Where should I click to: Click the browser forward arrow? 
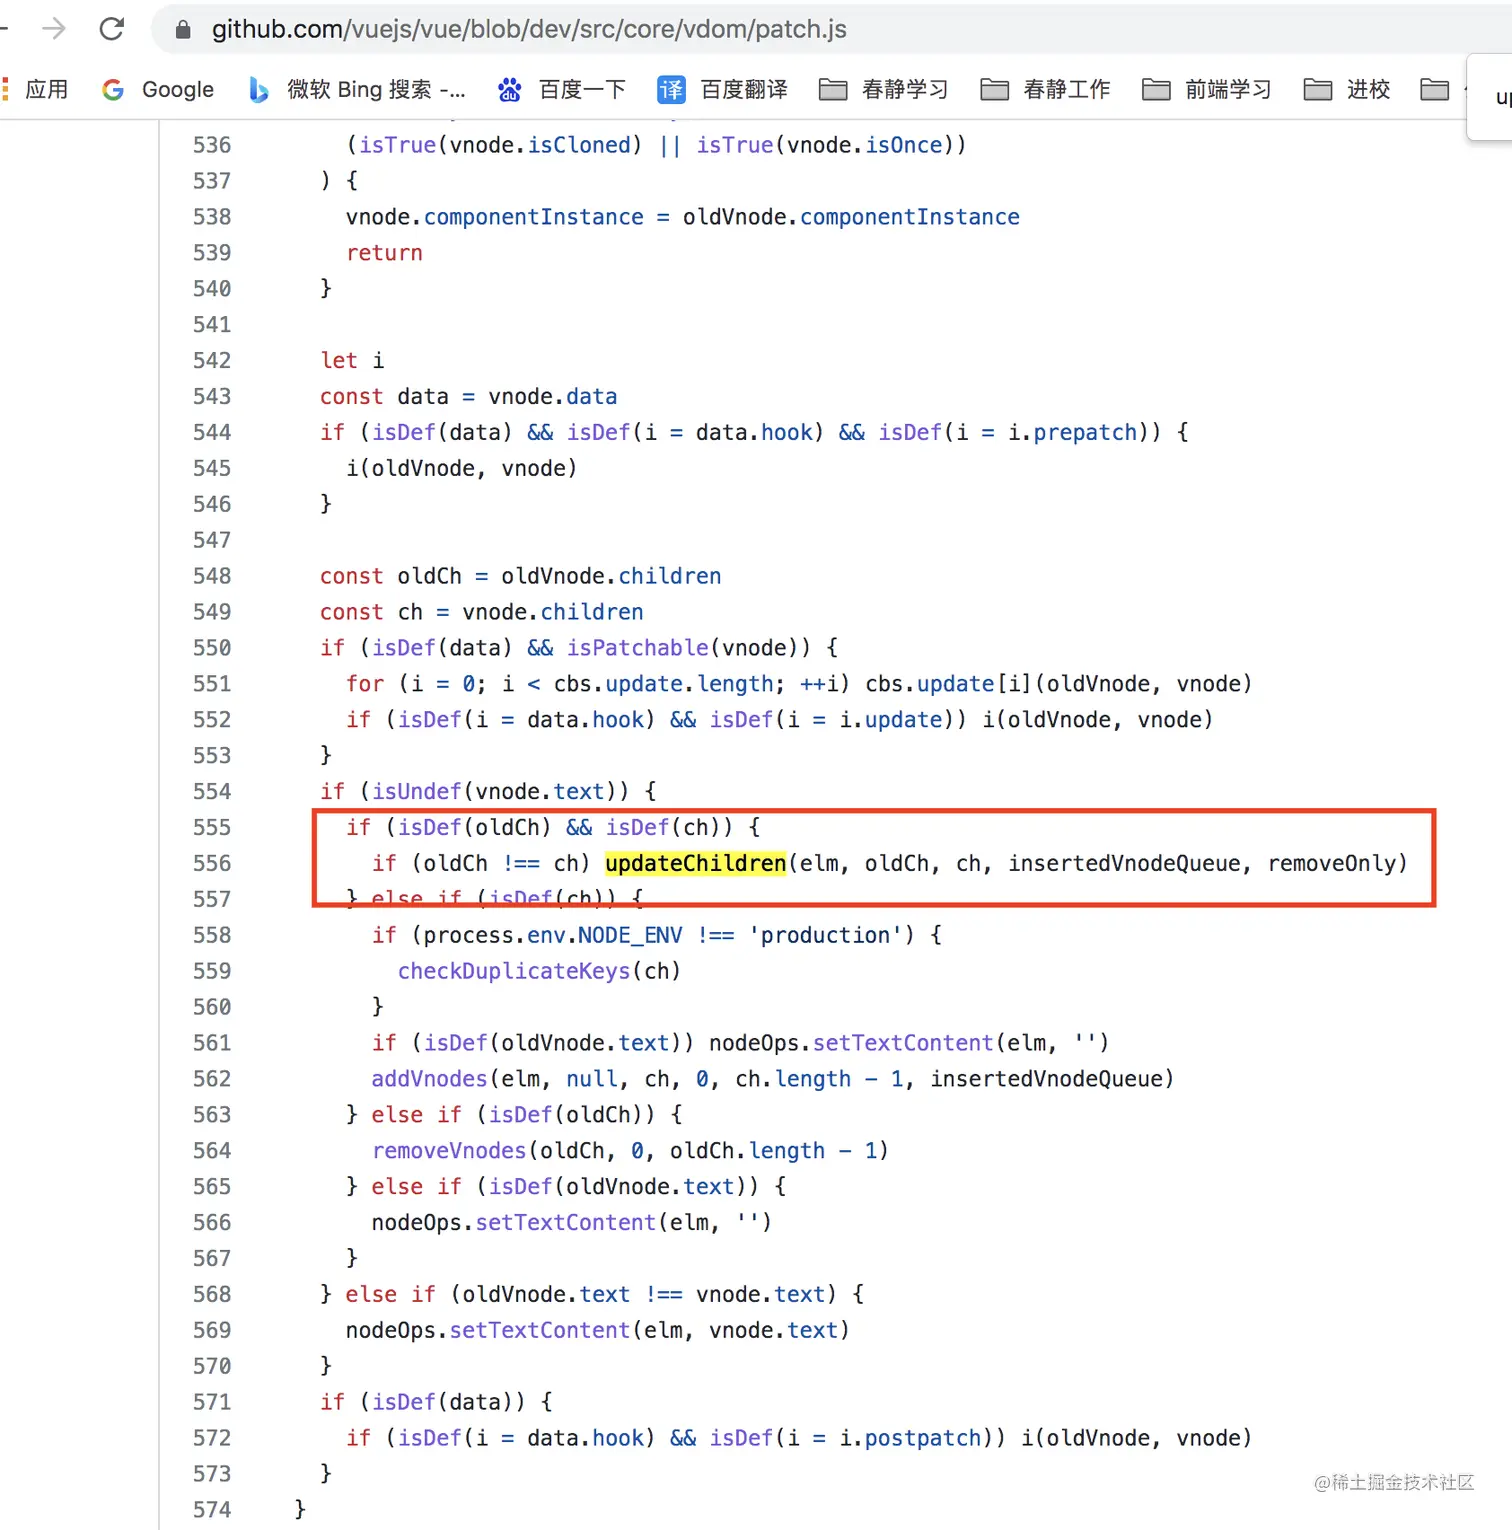pos(54,29)
